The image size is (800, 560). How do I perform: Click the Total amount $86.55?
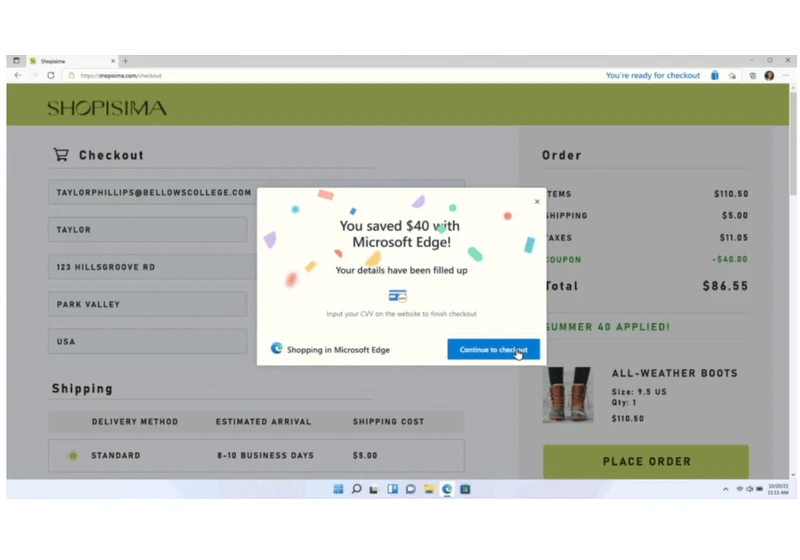[x=725, y=286]
